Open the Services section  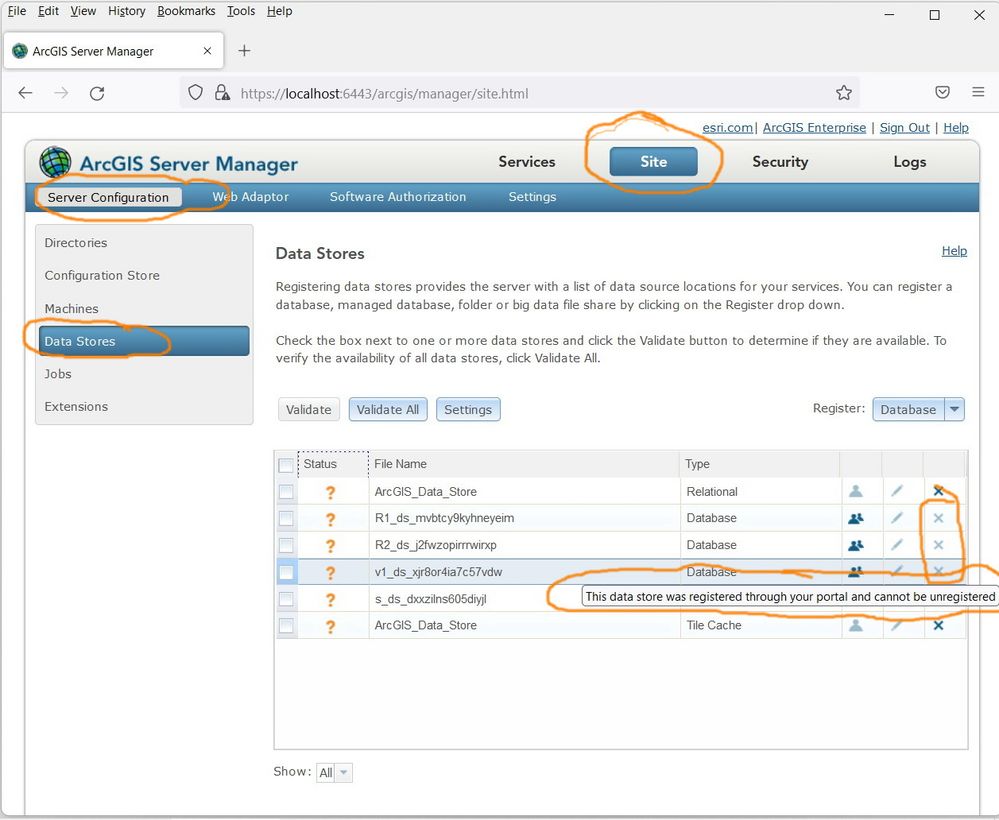coord(527,162)
